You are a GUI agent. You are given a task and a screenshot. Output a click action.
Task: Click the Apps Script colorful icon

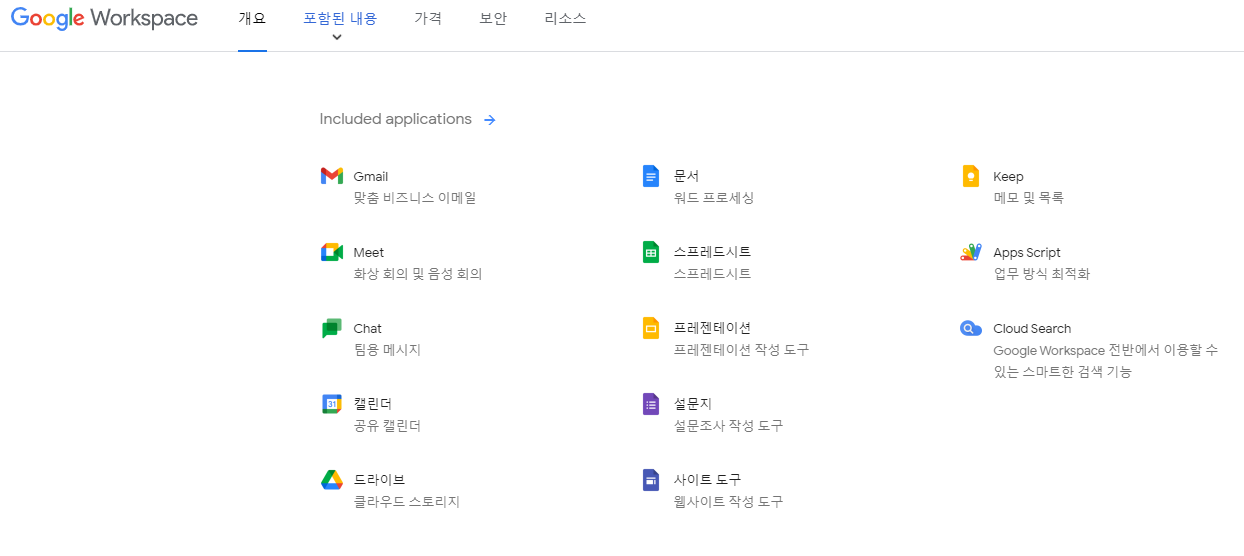point(970,252)
